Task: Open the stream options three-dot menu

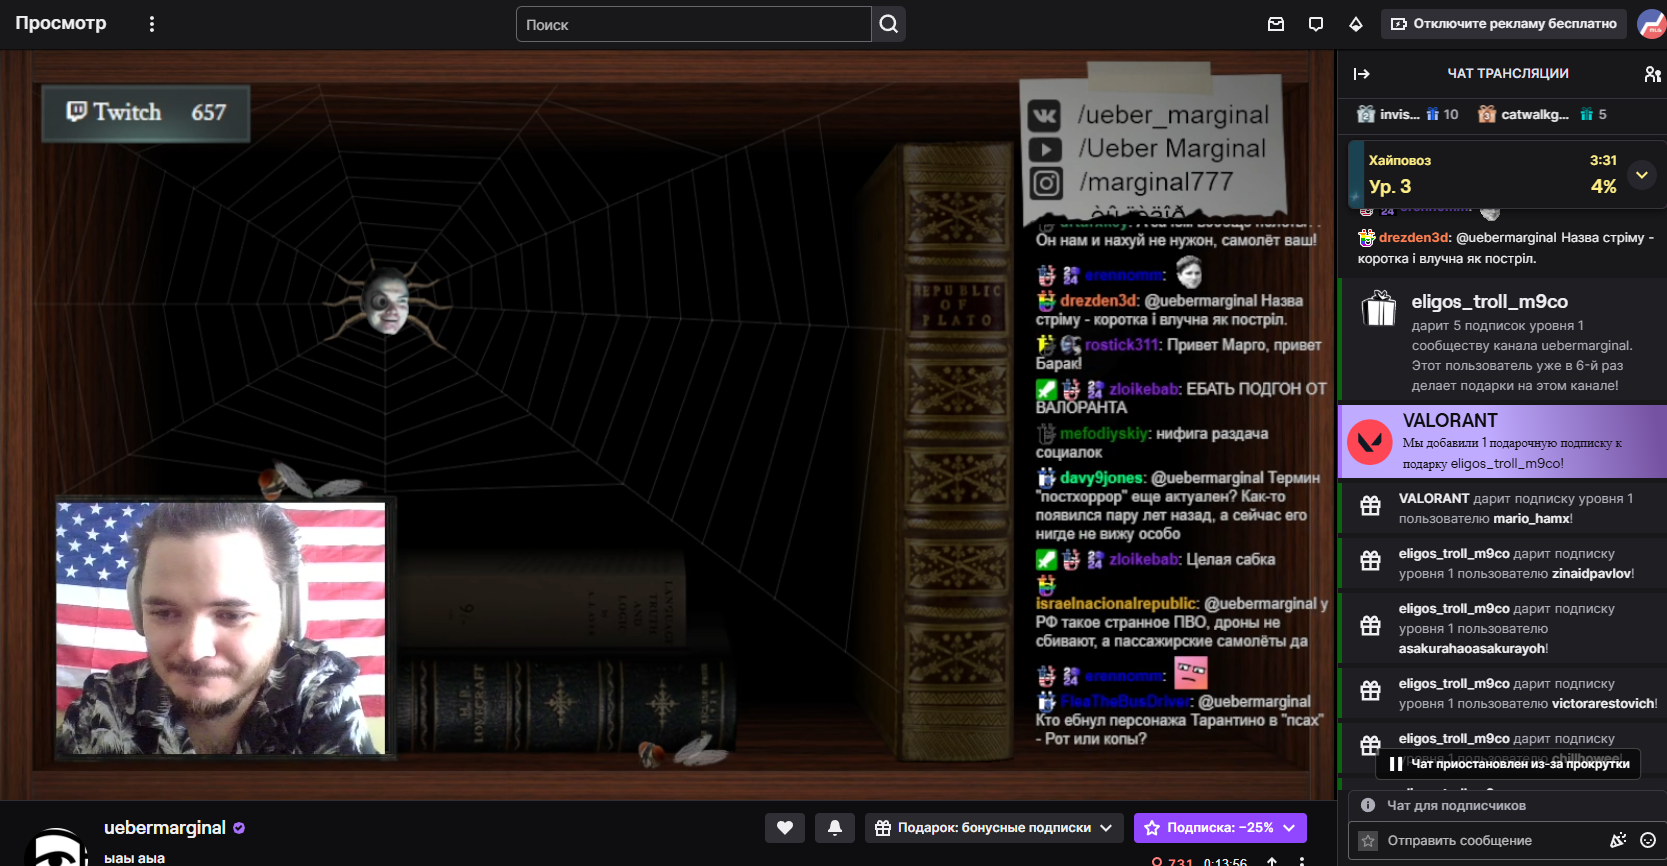Action: [1302, 861]
